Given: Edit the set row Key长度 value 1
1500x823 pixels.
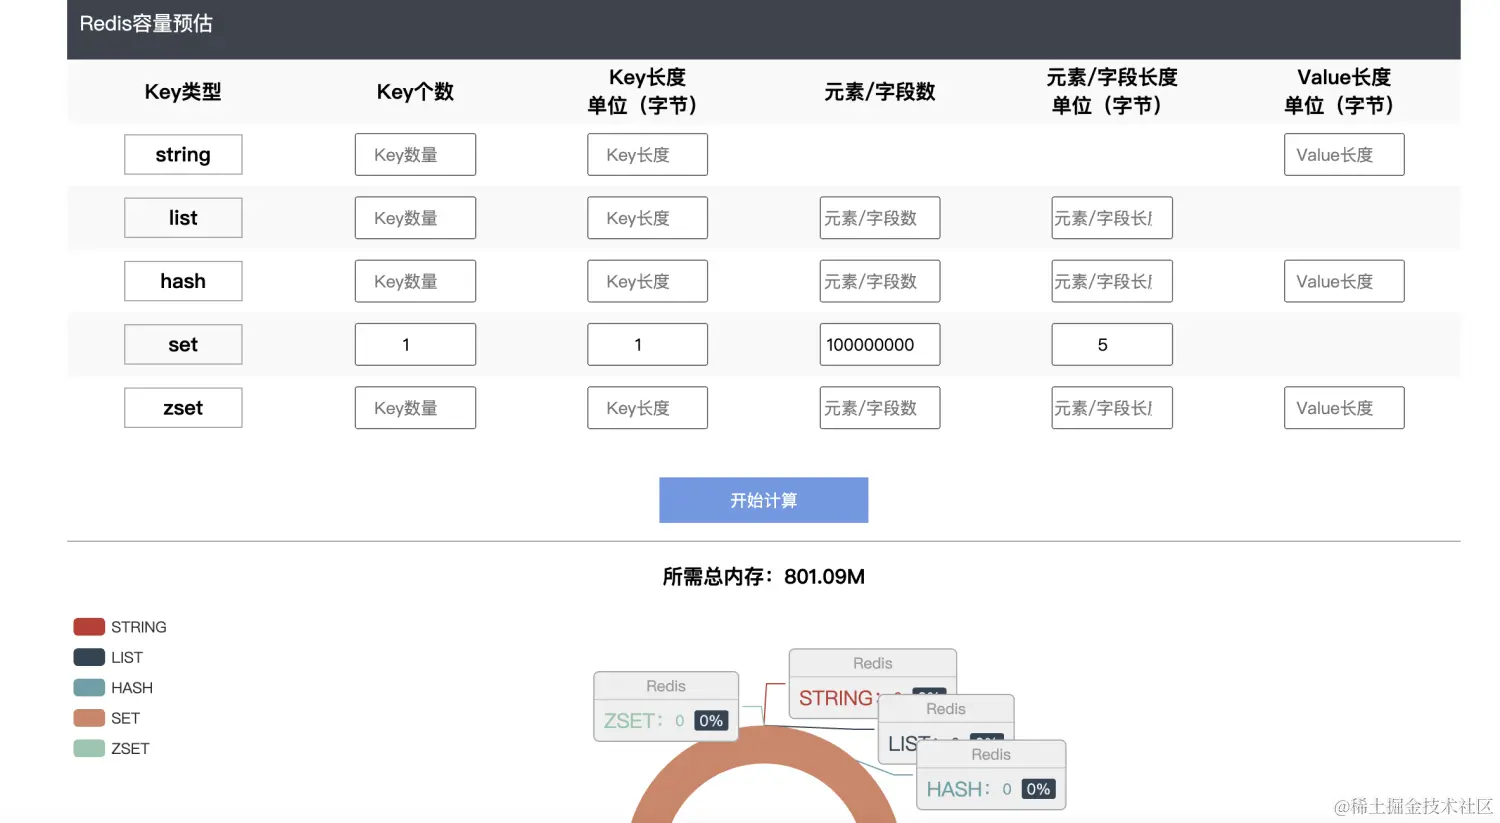Looking at the screenshot, I should click(x=647, y=345).
